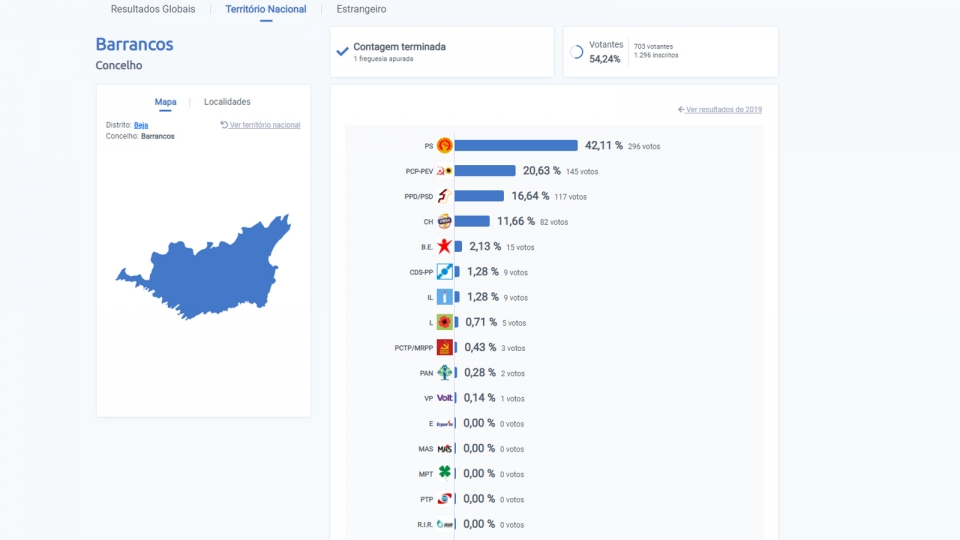The height and width of the screenshot is (540, 960).
Task: Click the MPT green clover icon
Action: (444, 473)
